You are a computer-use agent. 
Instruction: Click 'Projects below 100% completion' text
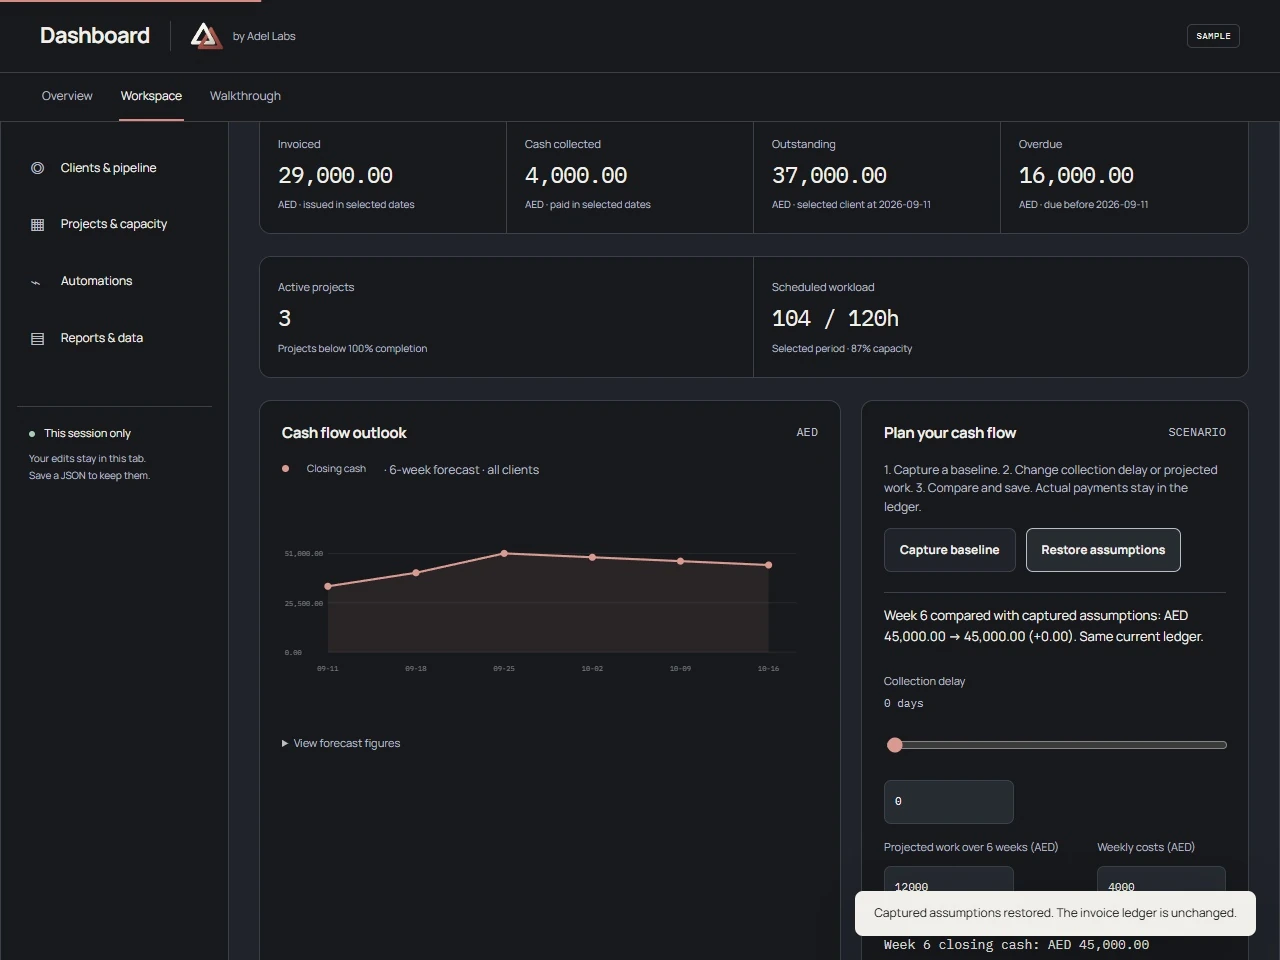(x=352, y=349)
